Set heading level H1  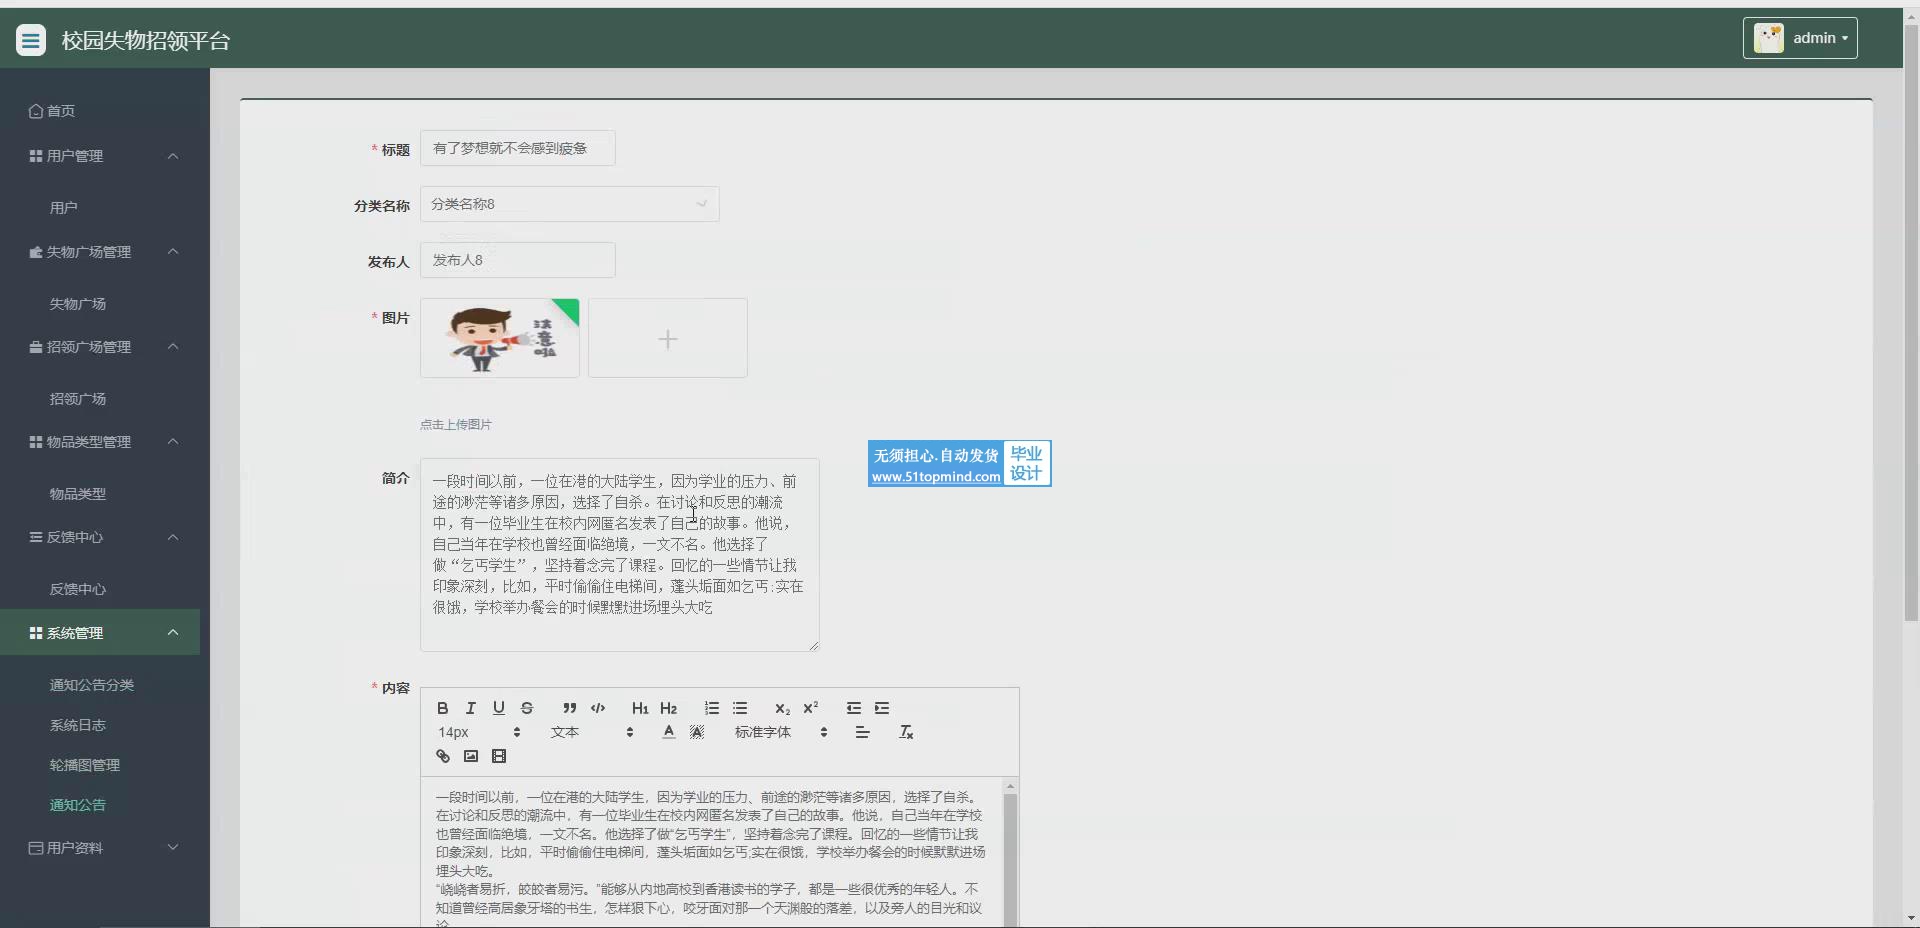coord(640,708)
